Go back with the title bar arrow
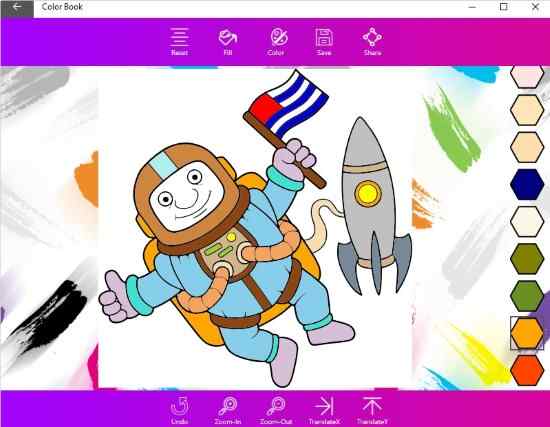This screenshot has width=550, height=427. pos(17,7)
